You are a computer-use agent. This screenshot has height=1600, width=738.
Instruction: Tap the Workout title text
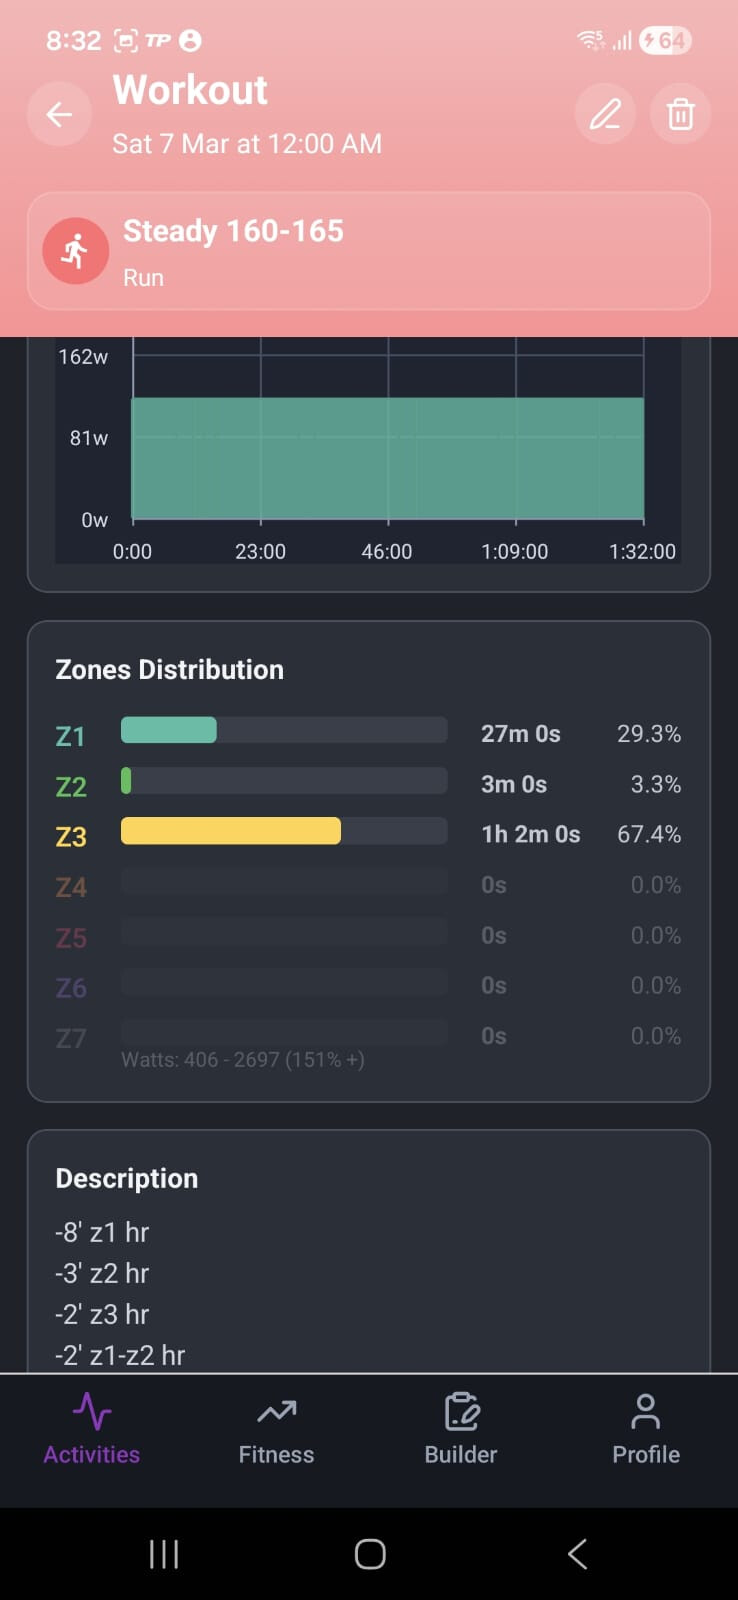[190, 90]
